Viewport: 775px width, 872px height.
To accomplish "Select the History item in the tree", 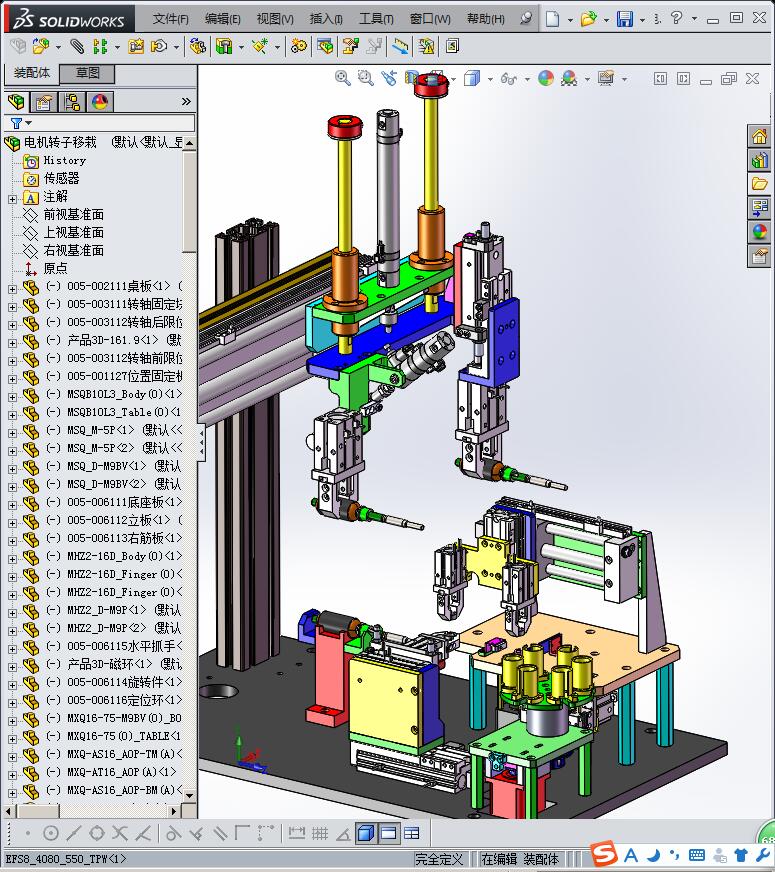I will click(x=64, y=161).
